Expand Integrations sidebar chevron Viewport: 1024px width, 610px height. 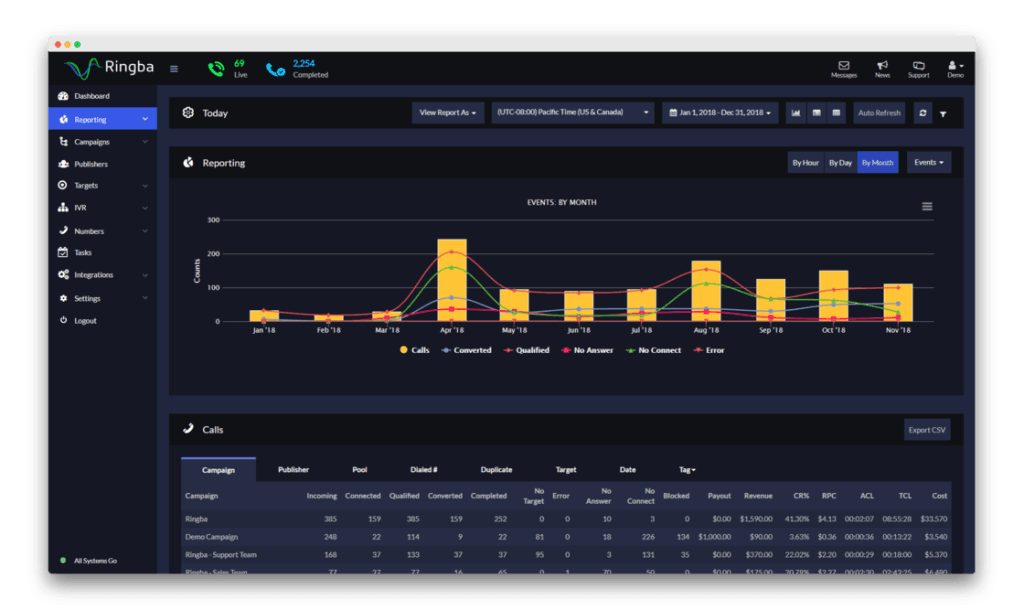click(145, 275)
